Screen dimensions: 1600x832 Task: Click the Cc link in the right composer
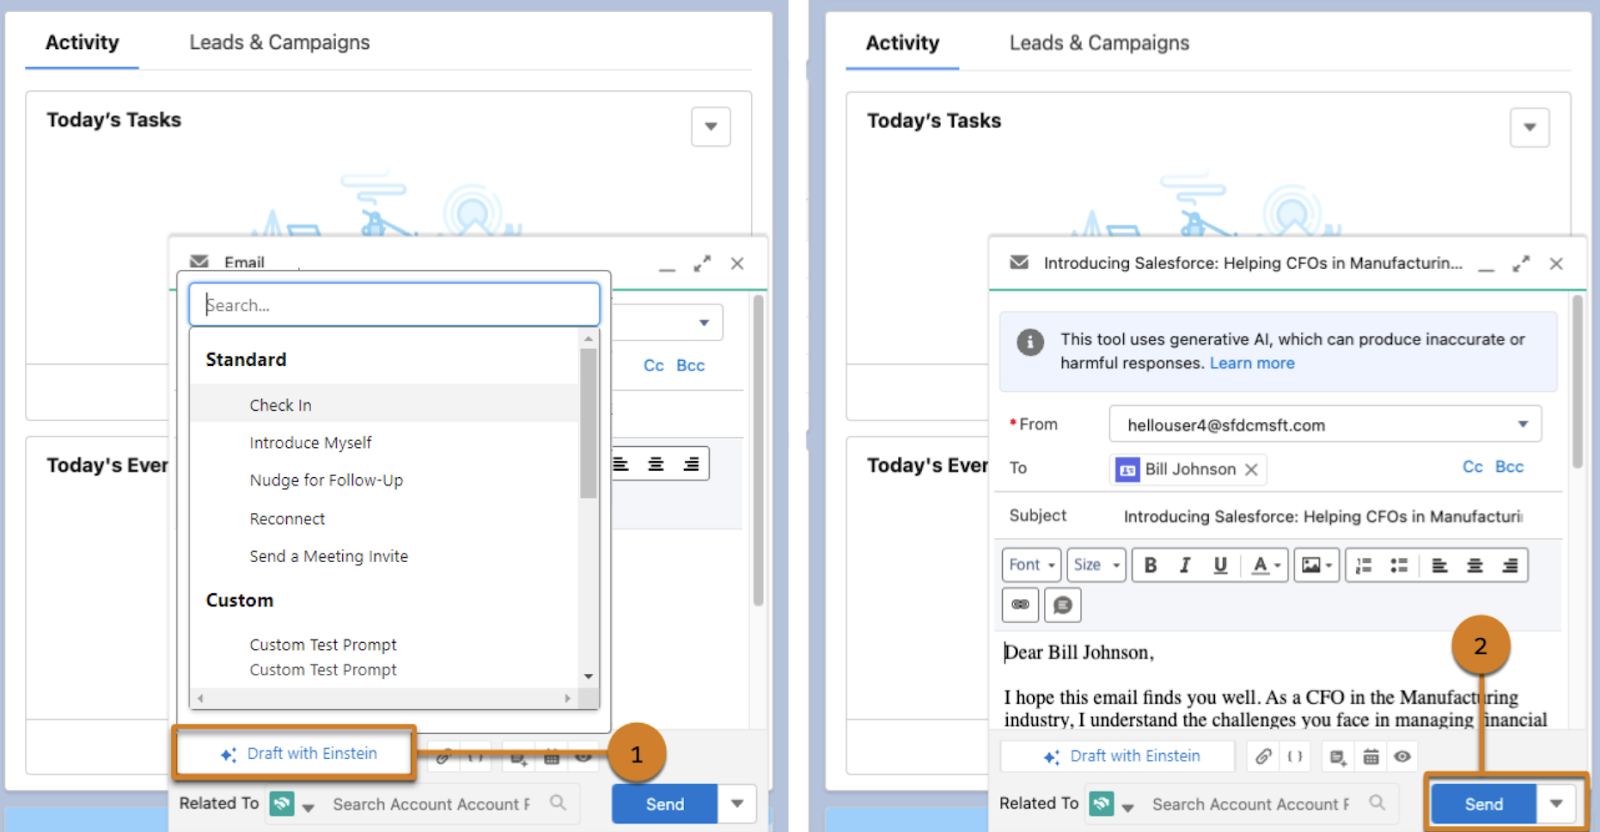click(1473, 467)
